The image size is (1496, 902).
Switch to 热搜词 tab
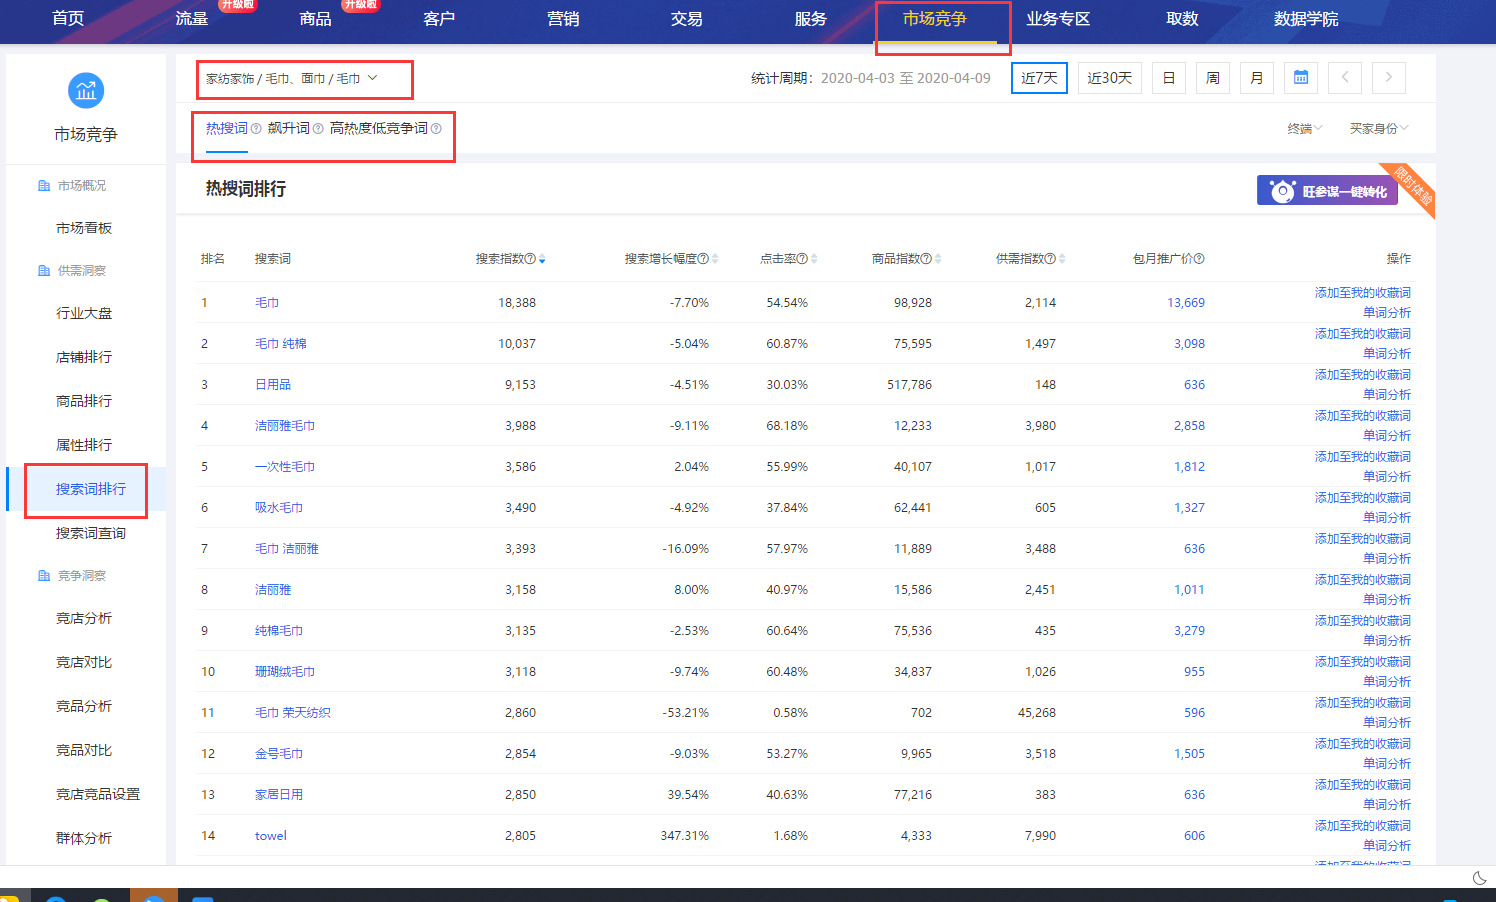(x=227, y=129)
